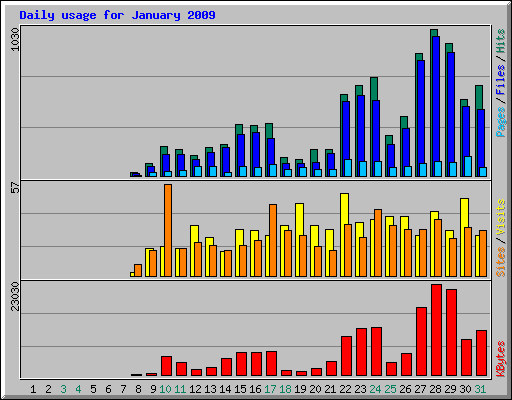Image resolution: width=512 pixels, height=400 pixels.
Task: Click green weekend day label 3
Action: 63,389
